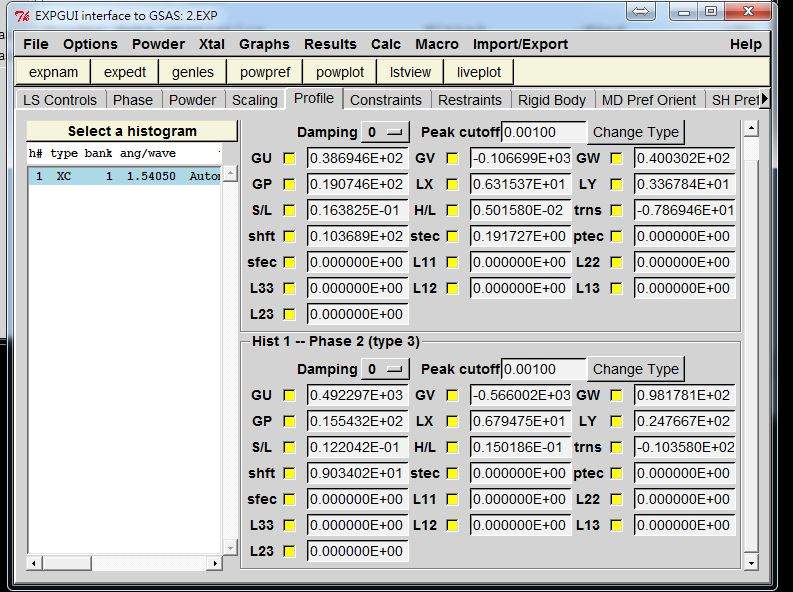Click profile pane scrollbar down arrow
The width and height of the screenshot is (793, 592).
tap(752, 562)
